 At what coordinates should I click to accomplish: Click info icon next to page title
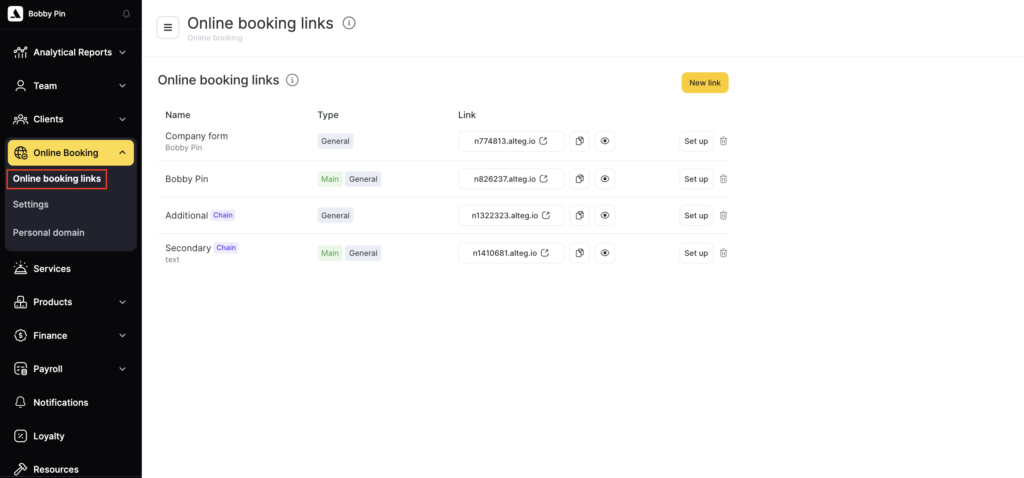[348, 23]
